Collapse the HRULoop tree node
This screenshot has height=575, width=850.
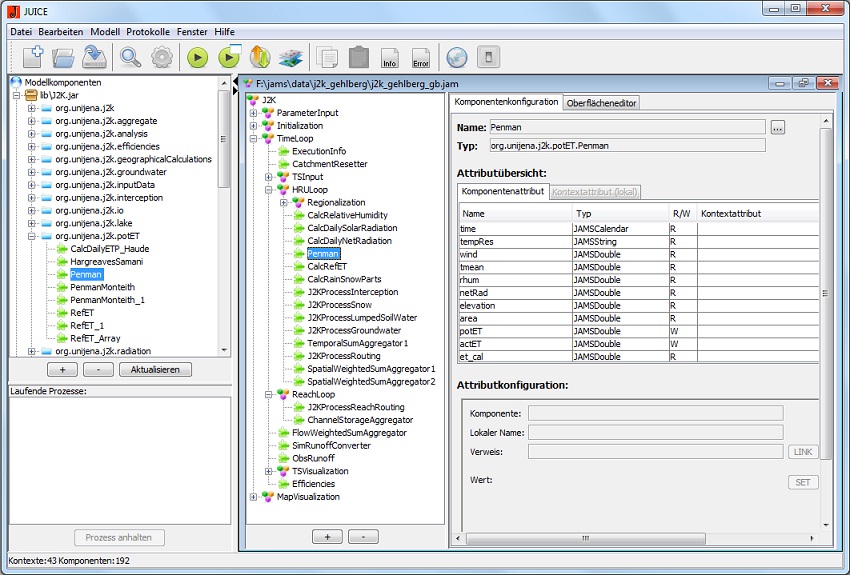pyautogui.click(x=269, y=190)
